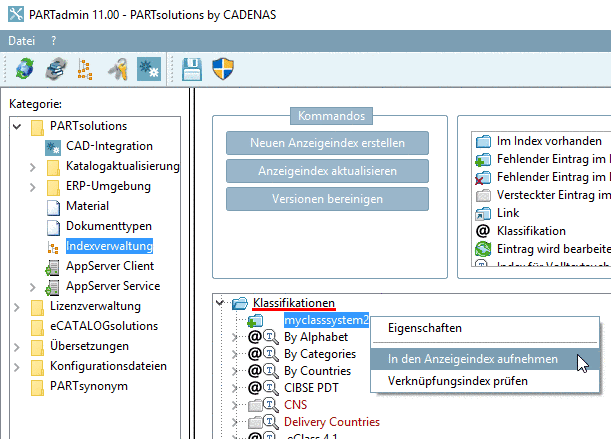The width and height of the screenshot is (611, 439).
Task: Expand the CNS classification entry
Action: tap(234, 405)
